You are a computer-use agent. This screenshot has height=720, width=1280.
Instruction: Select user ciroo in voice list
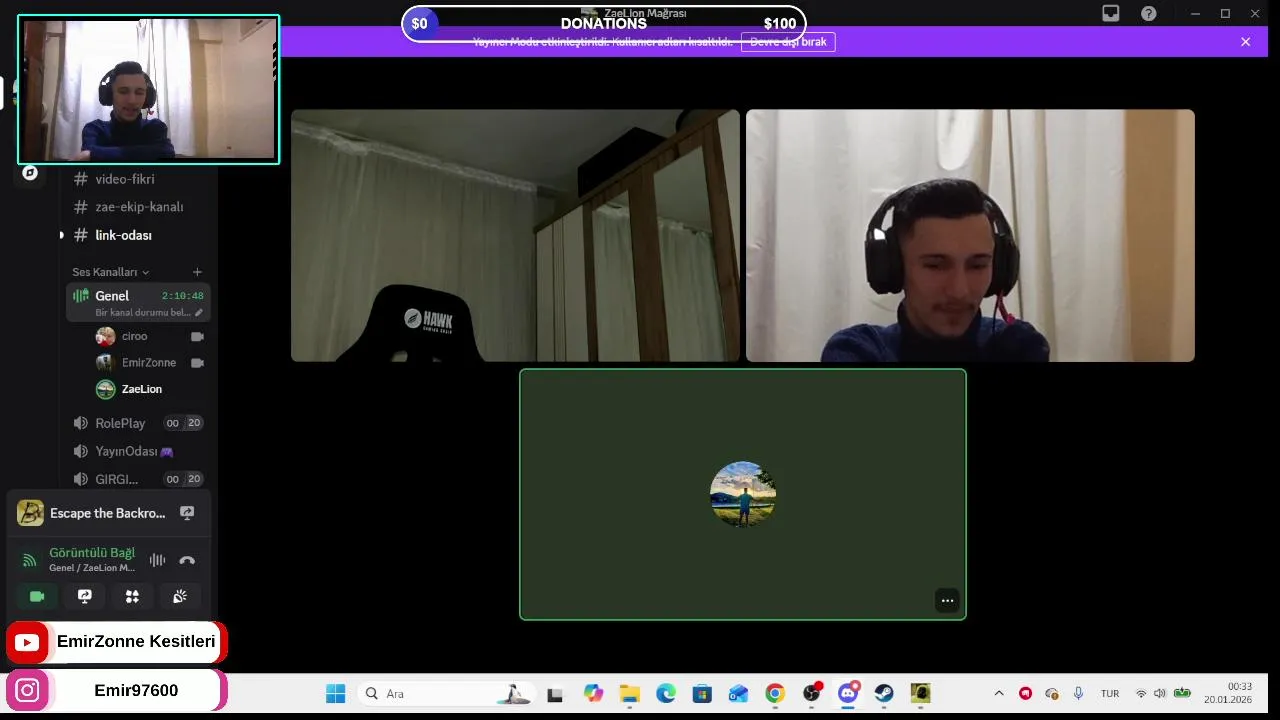click(x=134, y=336)
